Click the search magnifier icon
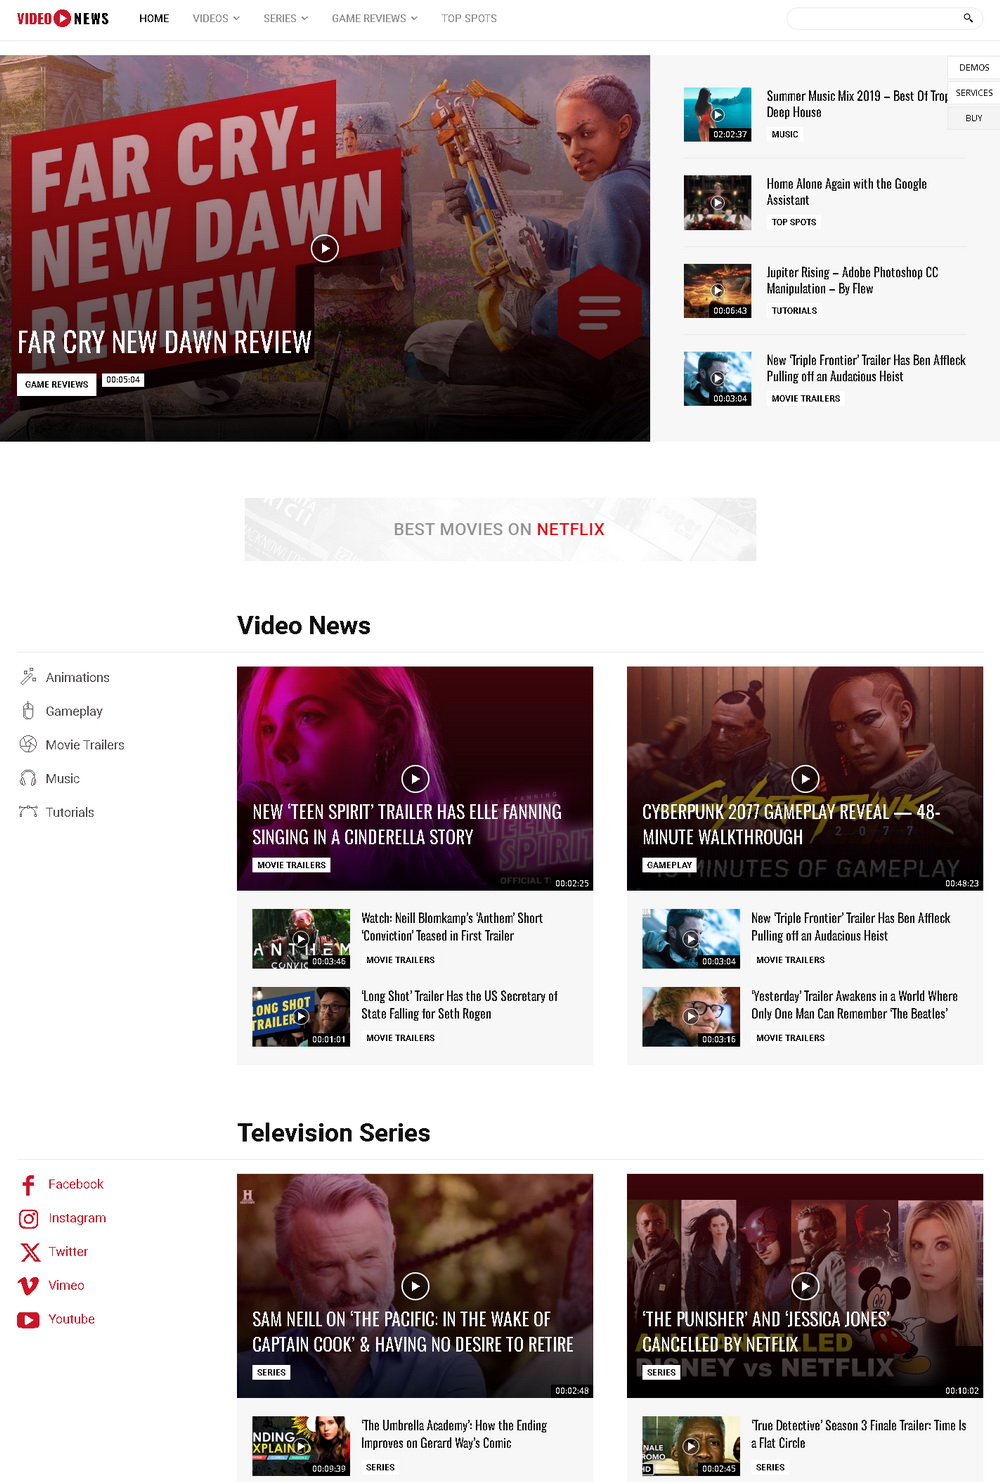The width and height of the screenshot is (1000, 1482). coord(967,18)
